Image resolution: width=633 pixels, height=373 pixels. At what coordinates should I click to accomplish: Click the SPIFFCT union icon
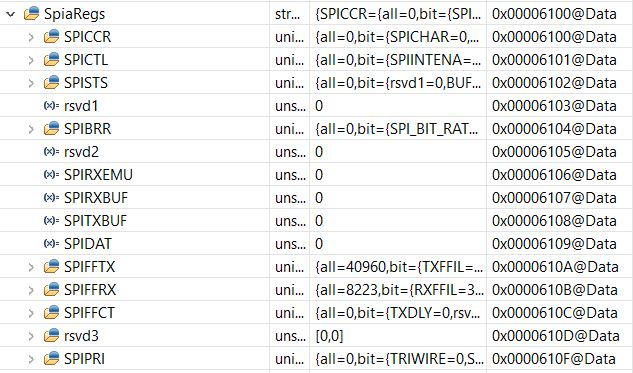point(51,313)
